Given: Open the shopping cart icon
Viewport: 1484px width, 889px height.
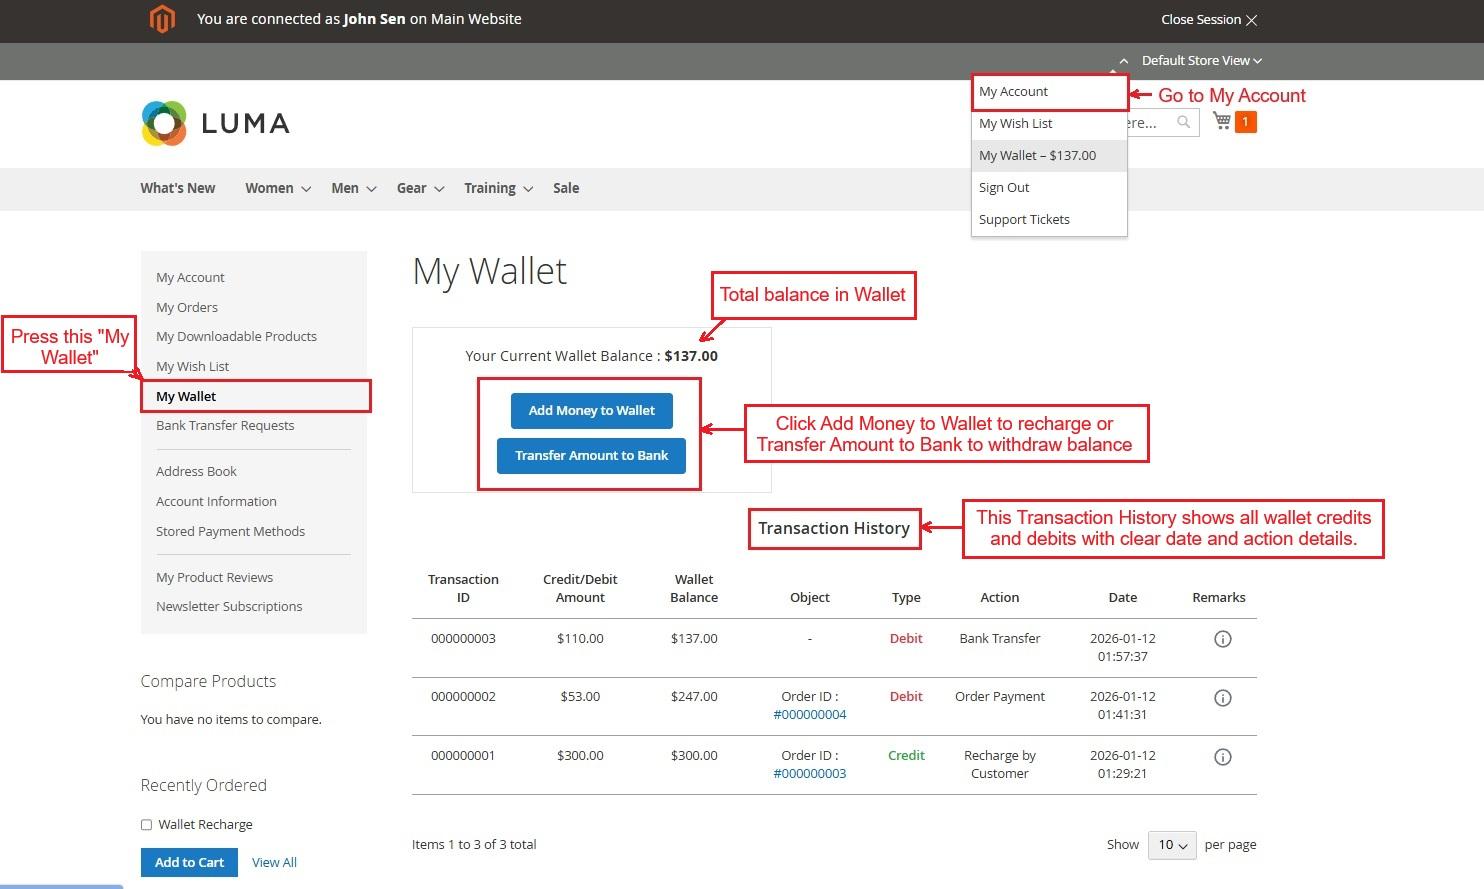Looking at the screenshot, I should [x=1222, y=121].
